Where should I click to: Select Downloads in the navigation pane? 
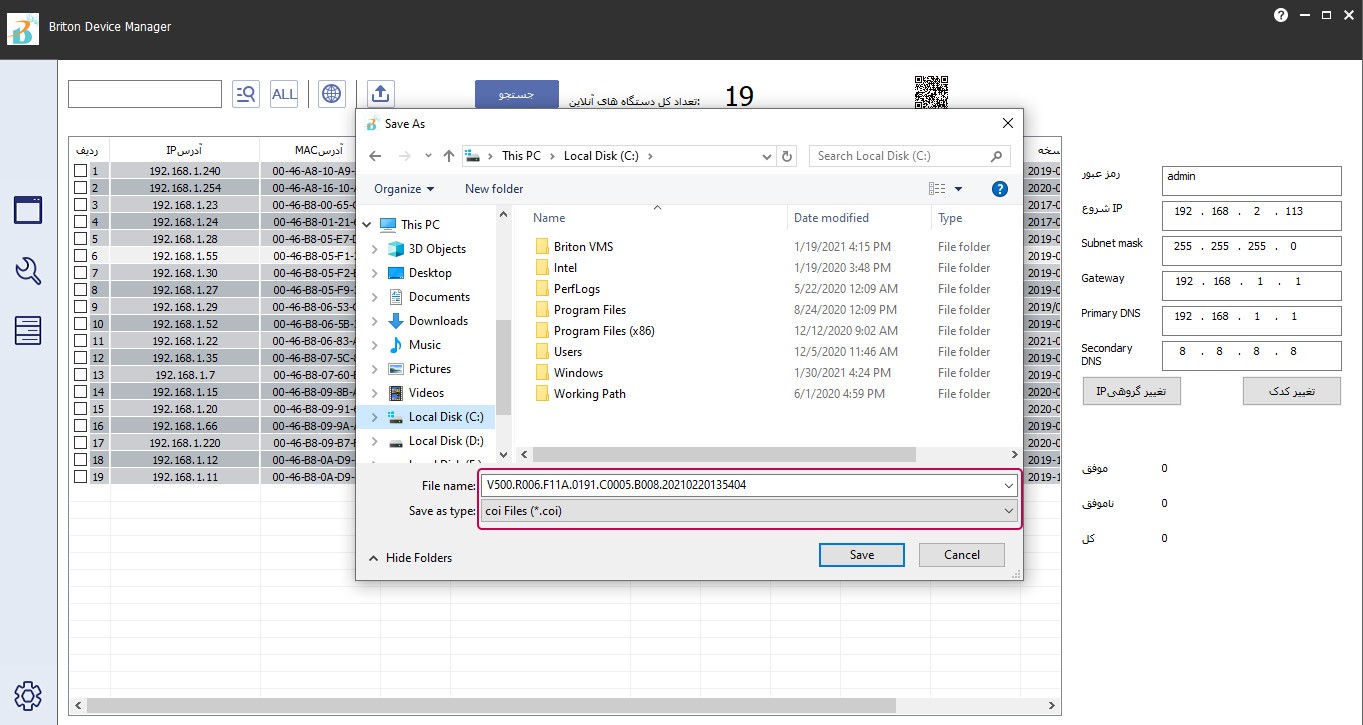click(x=438, y=321)
